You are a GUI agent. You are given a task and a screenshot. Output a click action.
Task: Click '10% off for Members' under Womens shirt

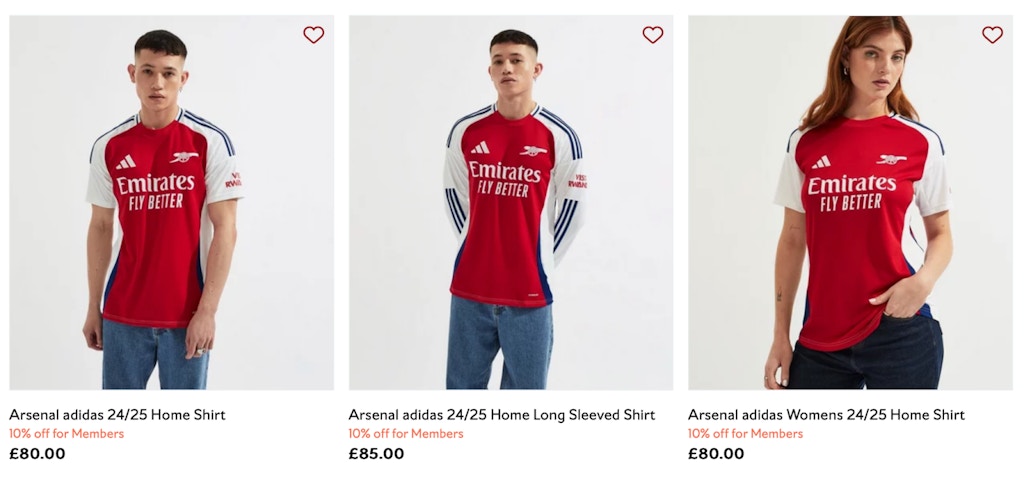click(x=745, y=434)
